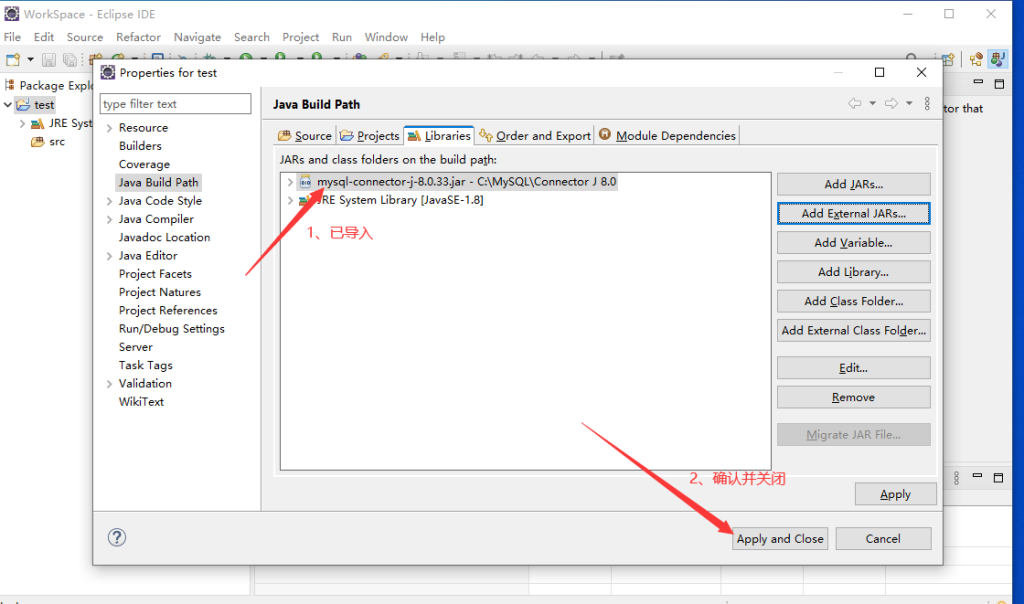The image size is (1024, 604).
Task: Click the Add Class Folder... button
Action: coord(854,301)
